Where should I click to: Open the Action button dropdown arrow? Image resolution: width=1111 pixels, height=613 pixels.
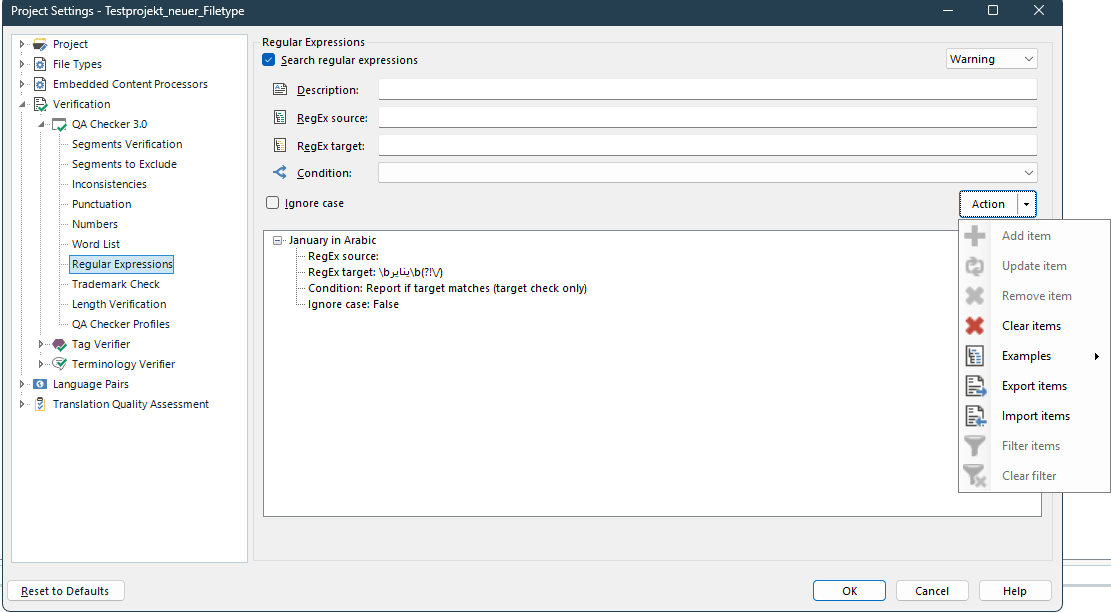(x=1025, y=203)
